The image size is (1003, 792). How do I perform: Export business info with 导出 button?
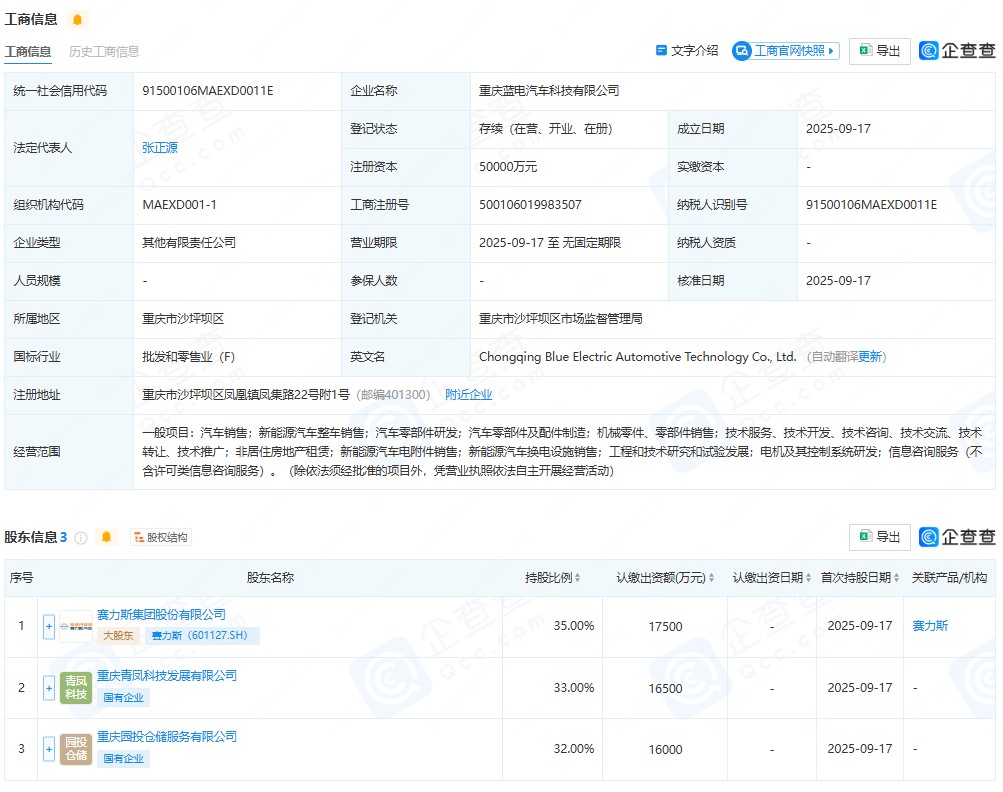pyautogui.click(x=880, y=51)
